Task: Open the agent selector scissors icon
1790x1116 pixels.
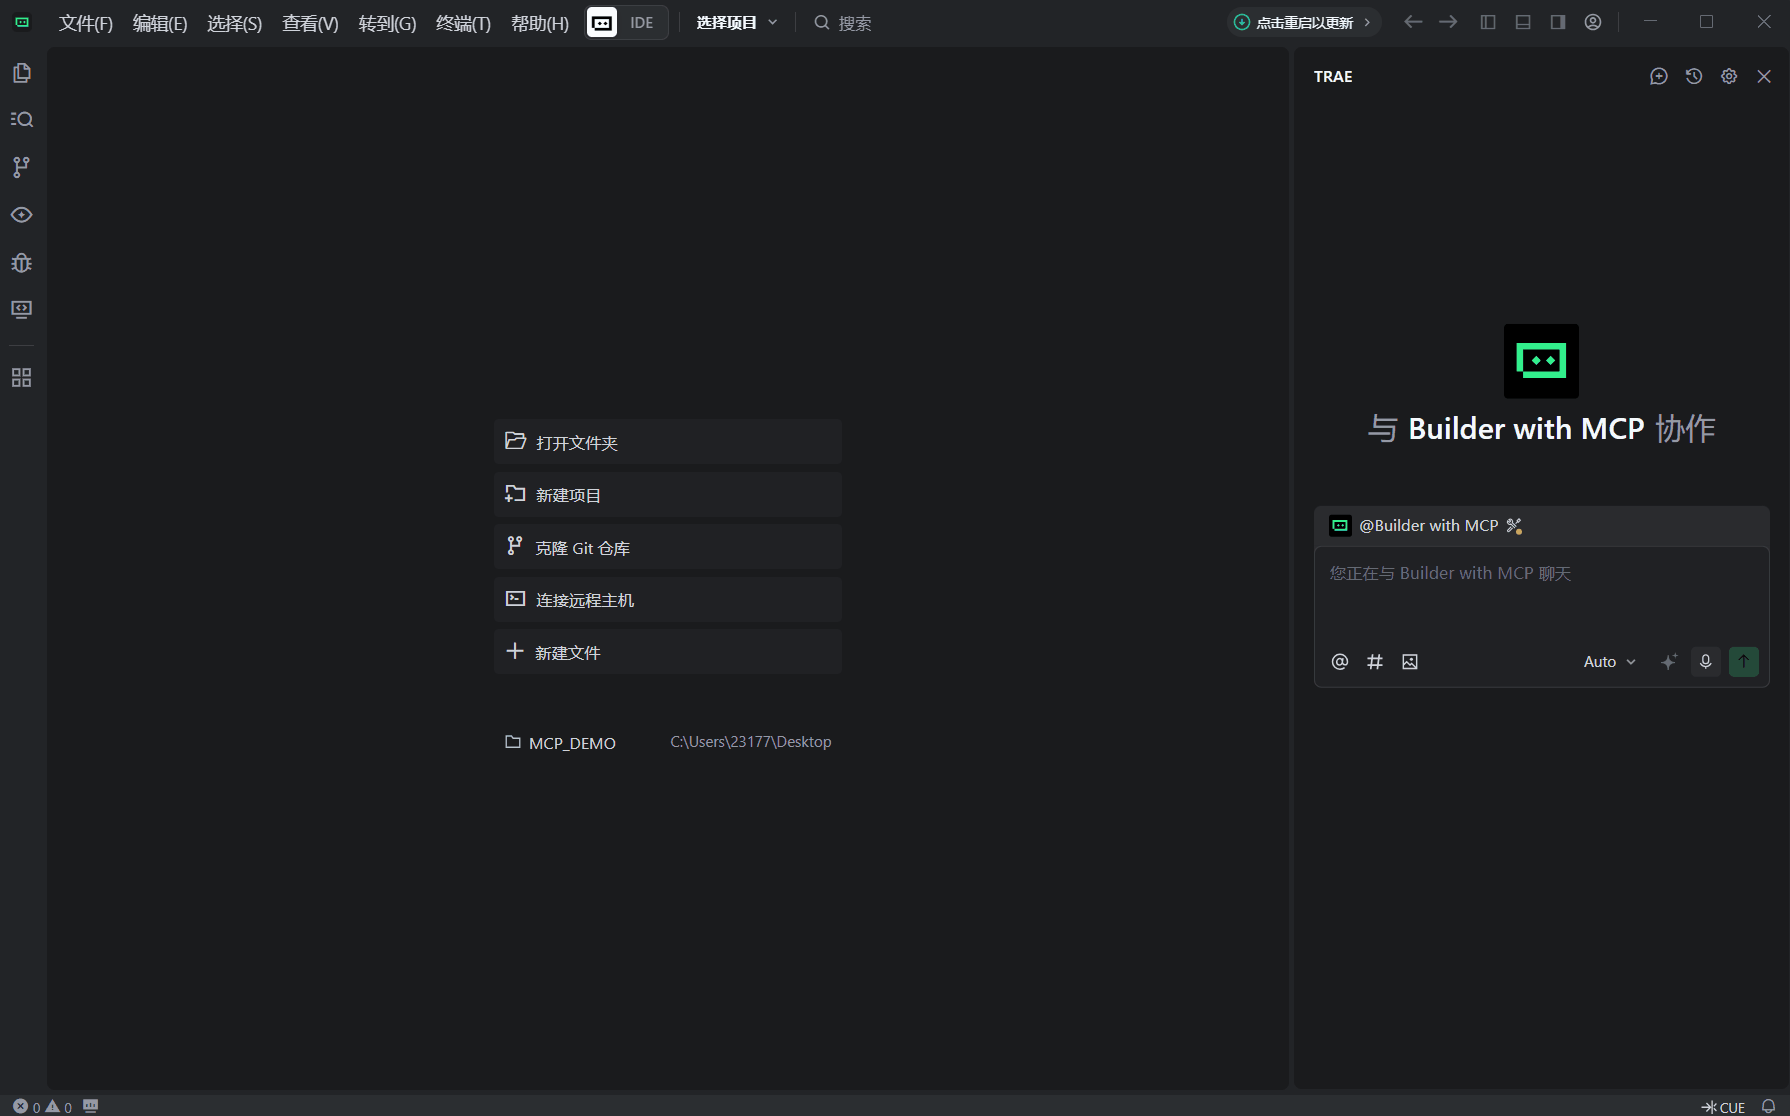Action: coord(1515,525)
